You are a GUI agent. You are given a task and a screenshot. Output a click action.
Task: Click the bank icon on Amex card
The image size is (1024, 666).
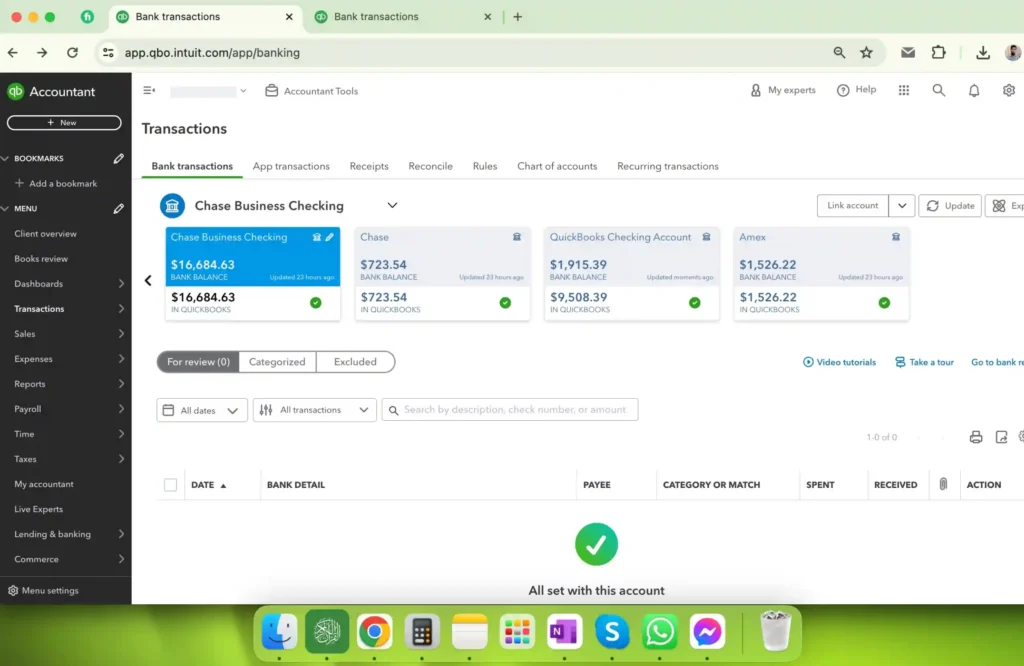tap(895, 237)
